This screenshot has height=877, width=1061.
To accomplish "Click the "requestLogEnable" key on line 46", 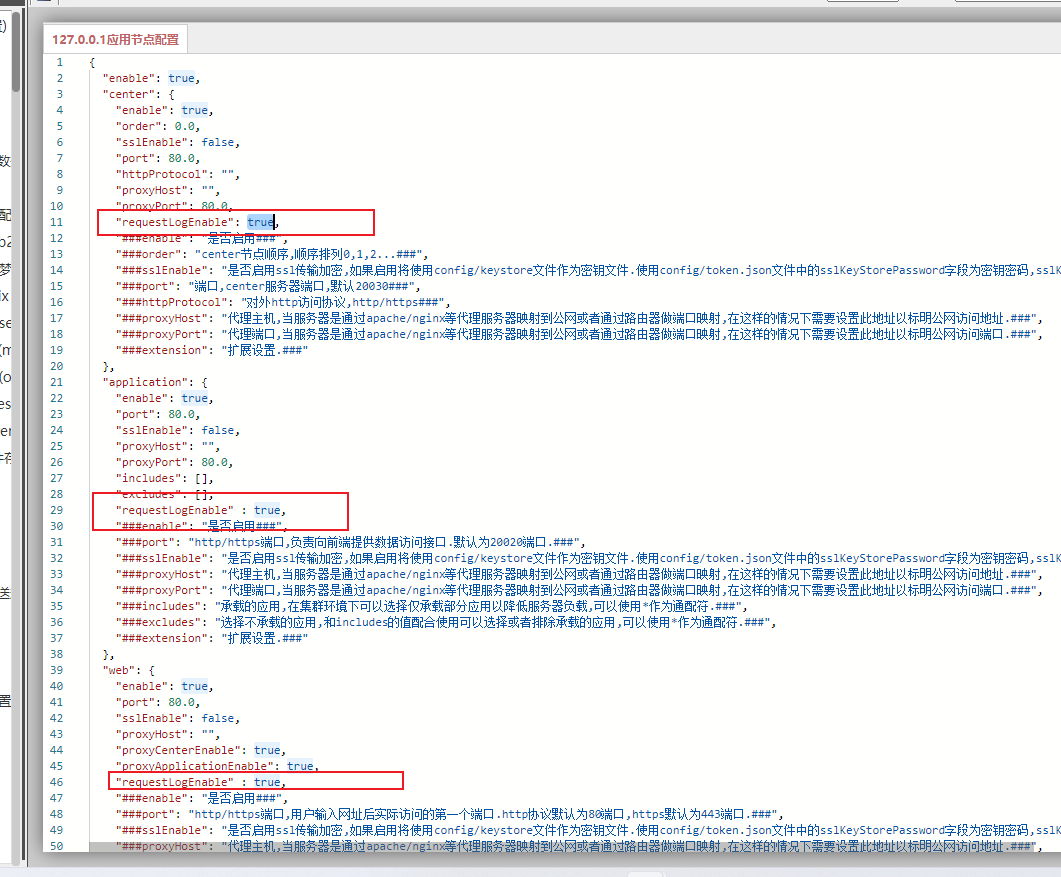I will coord(175,782).
